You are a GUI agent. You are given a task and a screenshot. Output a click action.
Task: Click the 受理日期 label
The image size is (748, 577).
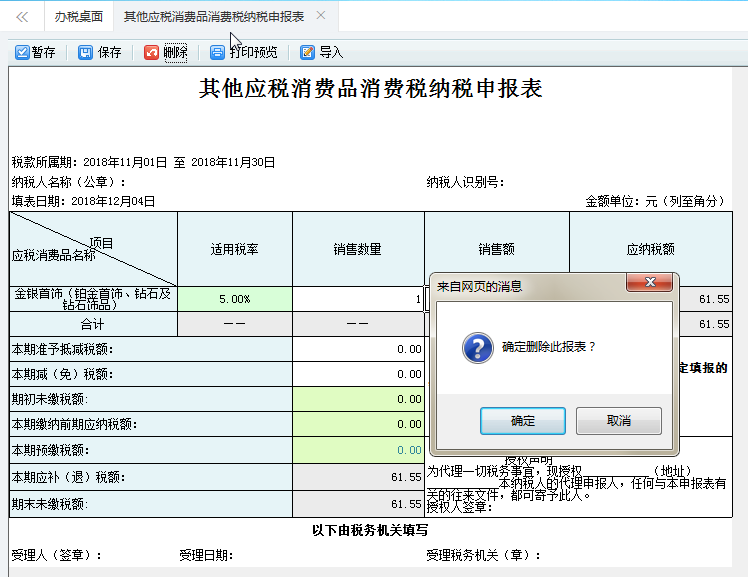click(x=206, y=555)
